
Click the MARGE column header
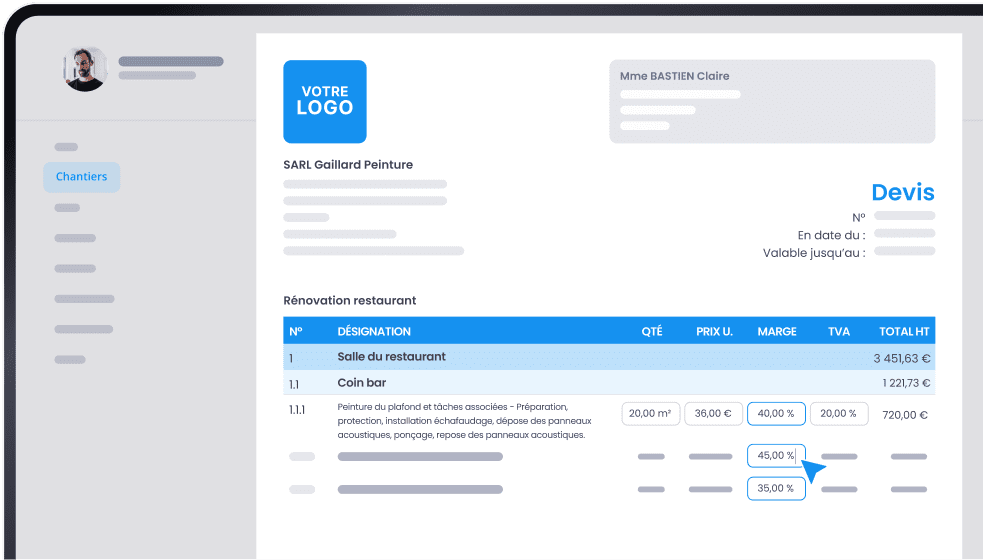point(777,331)
